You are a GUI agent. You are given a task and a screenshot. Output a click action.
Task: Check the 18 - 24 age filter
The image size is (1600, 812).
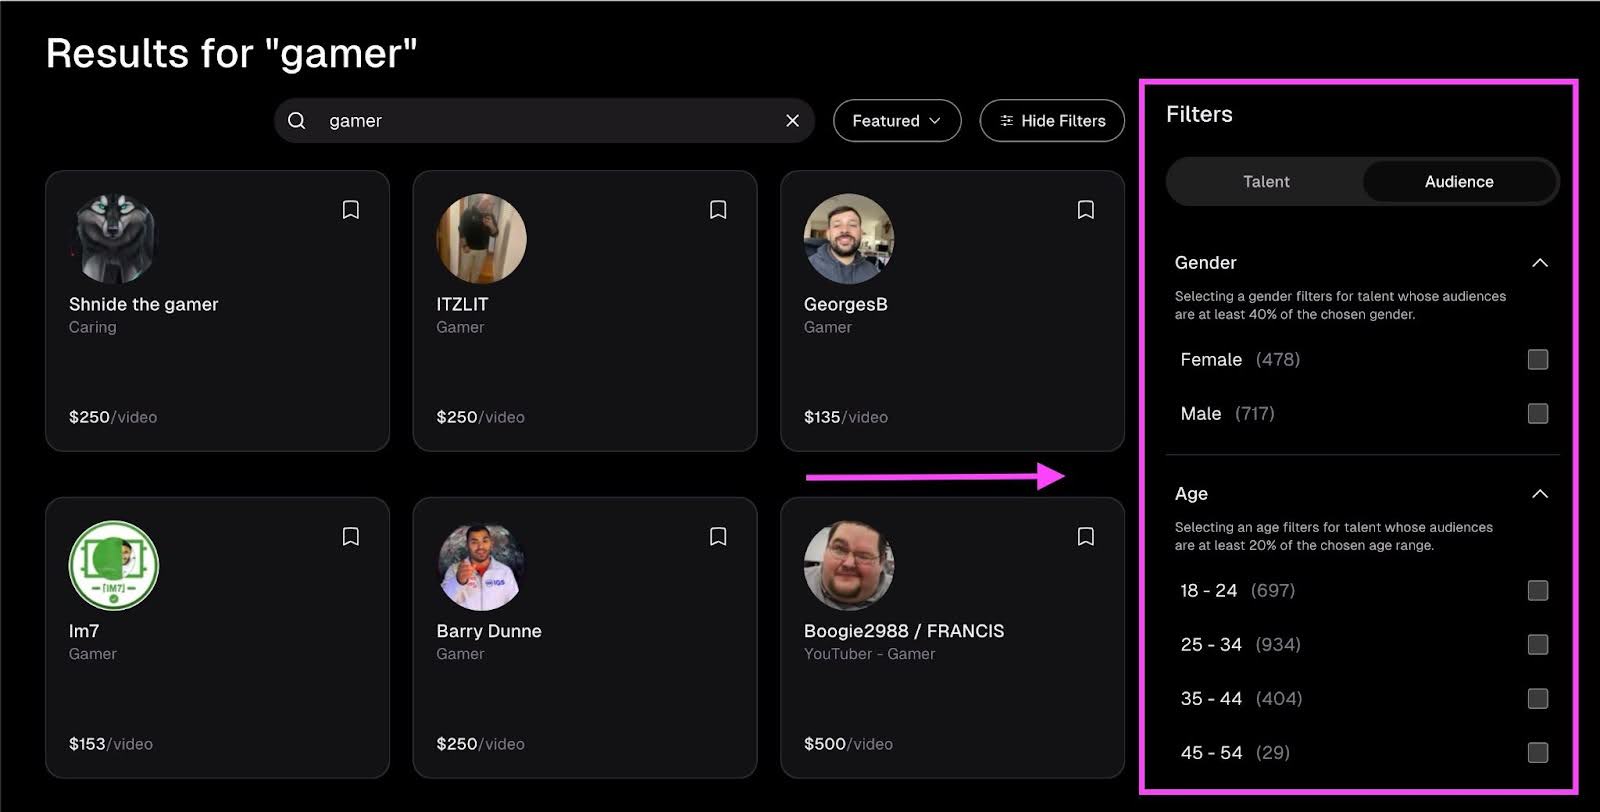coord(1538,591)
